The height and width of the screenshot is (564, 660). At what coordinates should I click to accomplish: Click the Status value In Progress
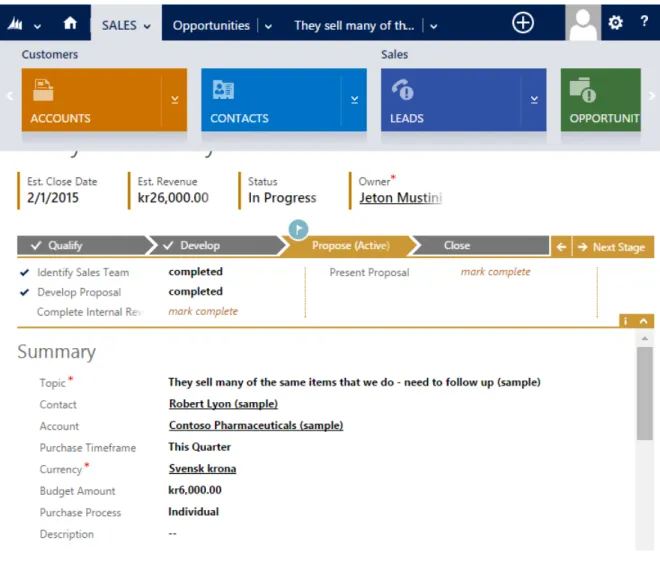pos(282,198)
